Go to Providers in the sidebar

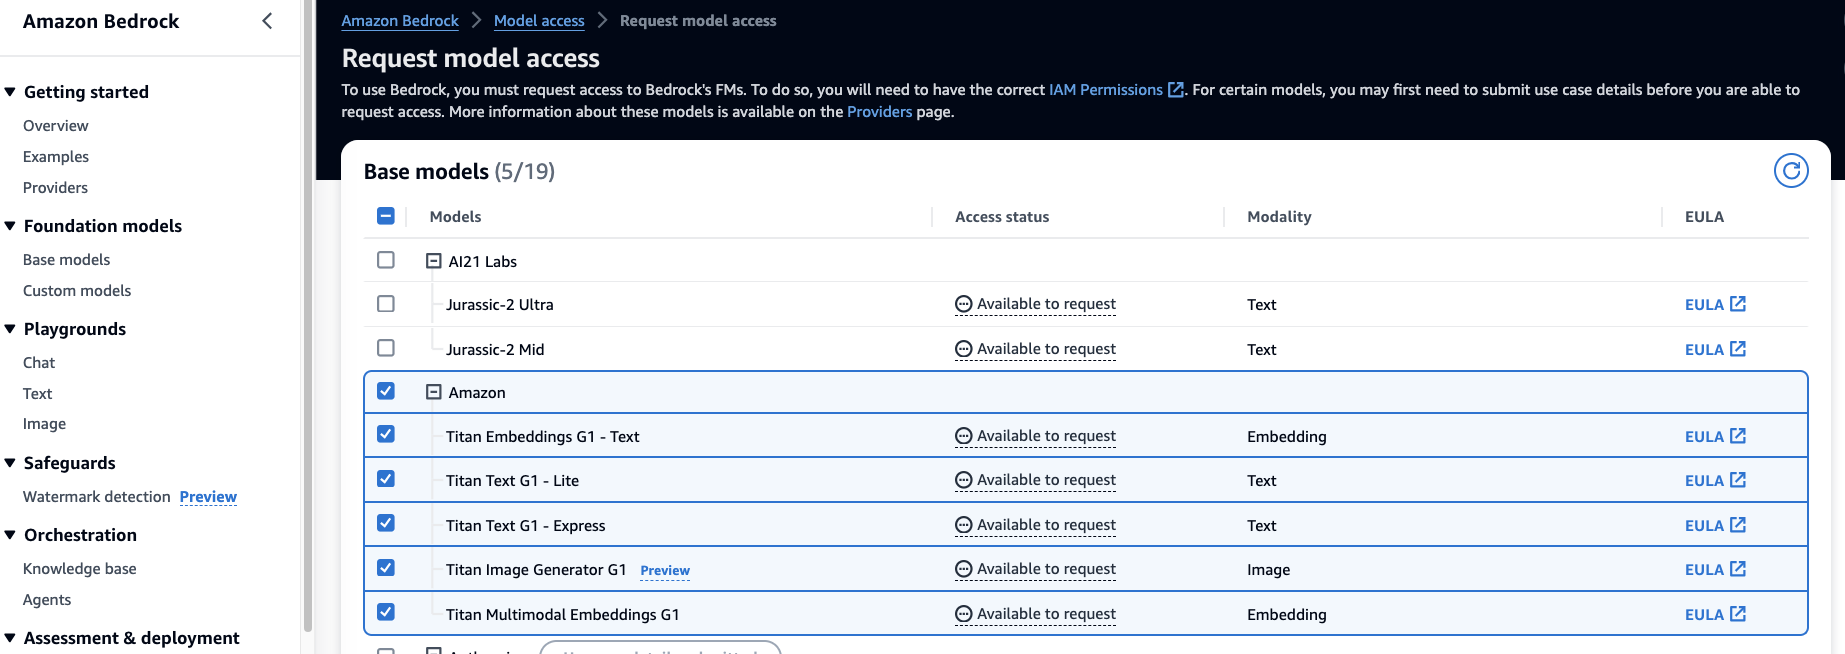[56, 188]
